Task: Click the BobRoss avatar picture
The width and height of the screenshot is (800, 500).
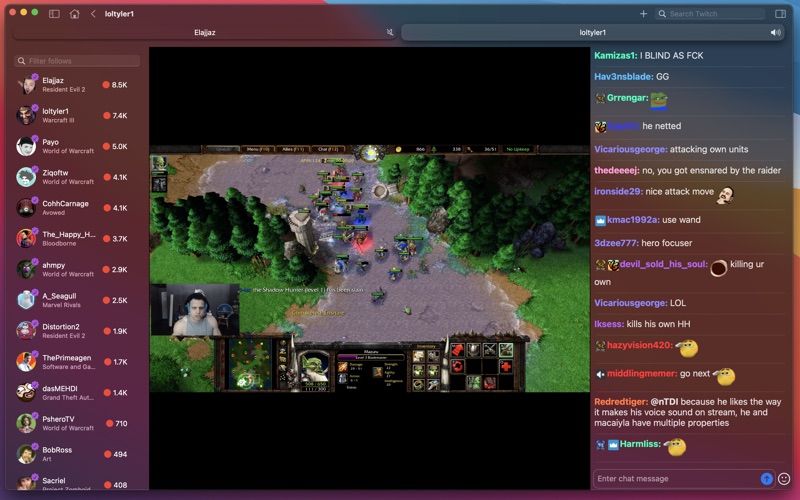Action: point(26,455)
